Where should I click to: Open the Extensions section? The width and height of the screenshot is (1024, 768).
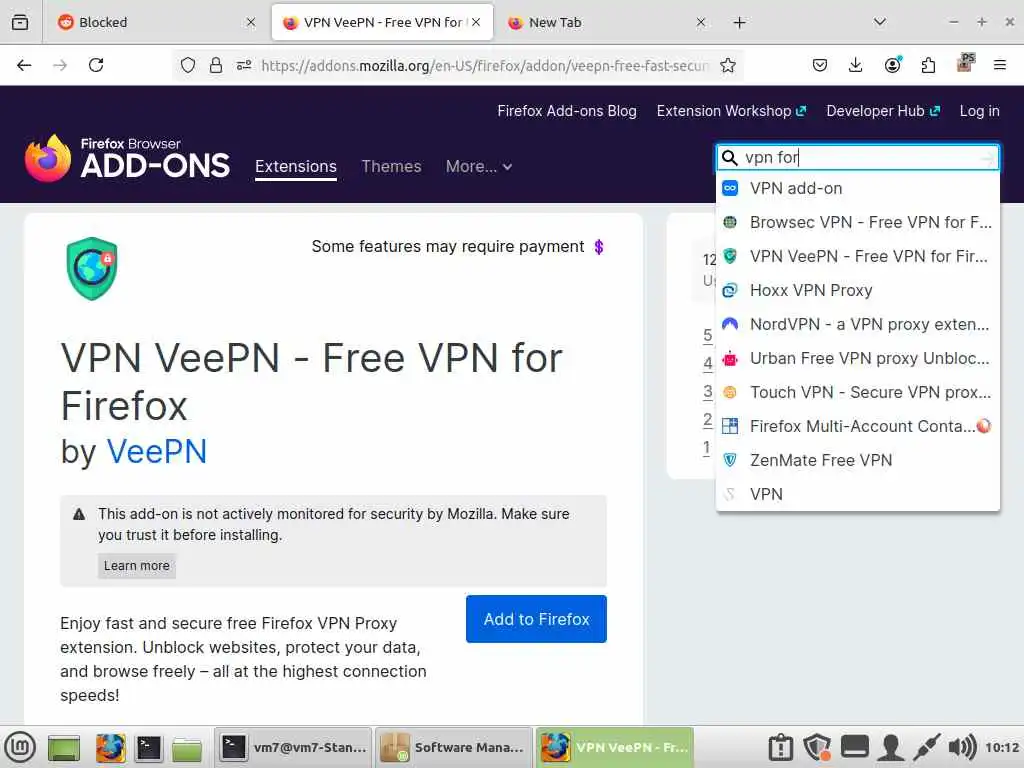tap(296, 167)
